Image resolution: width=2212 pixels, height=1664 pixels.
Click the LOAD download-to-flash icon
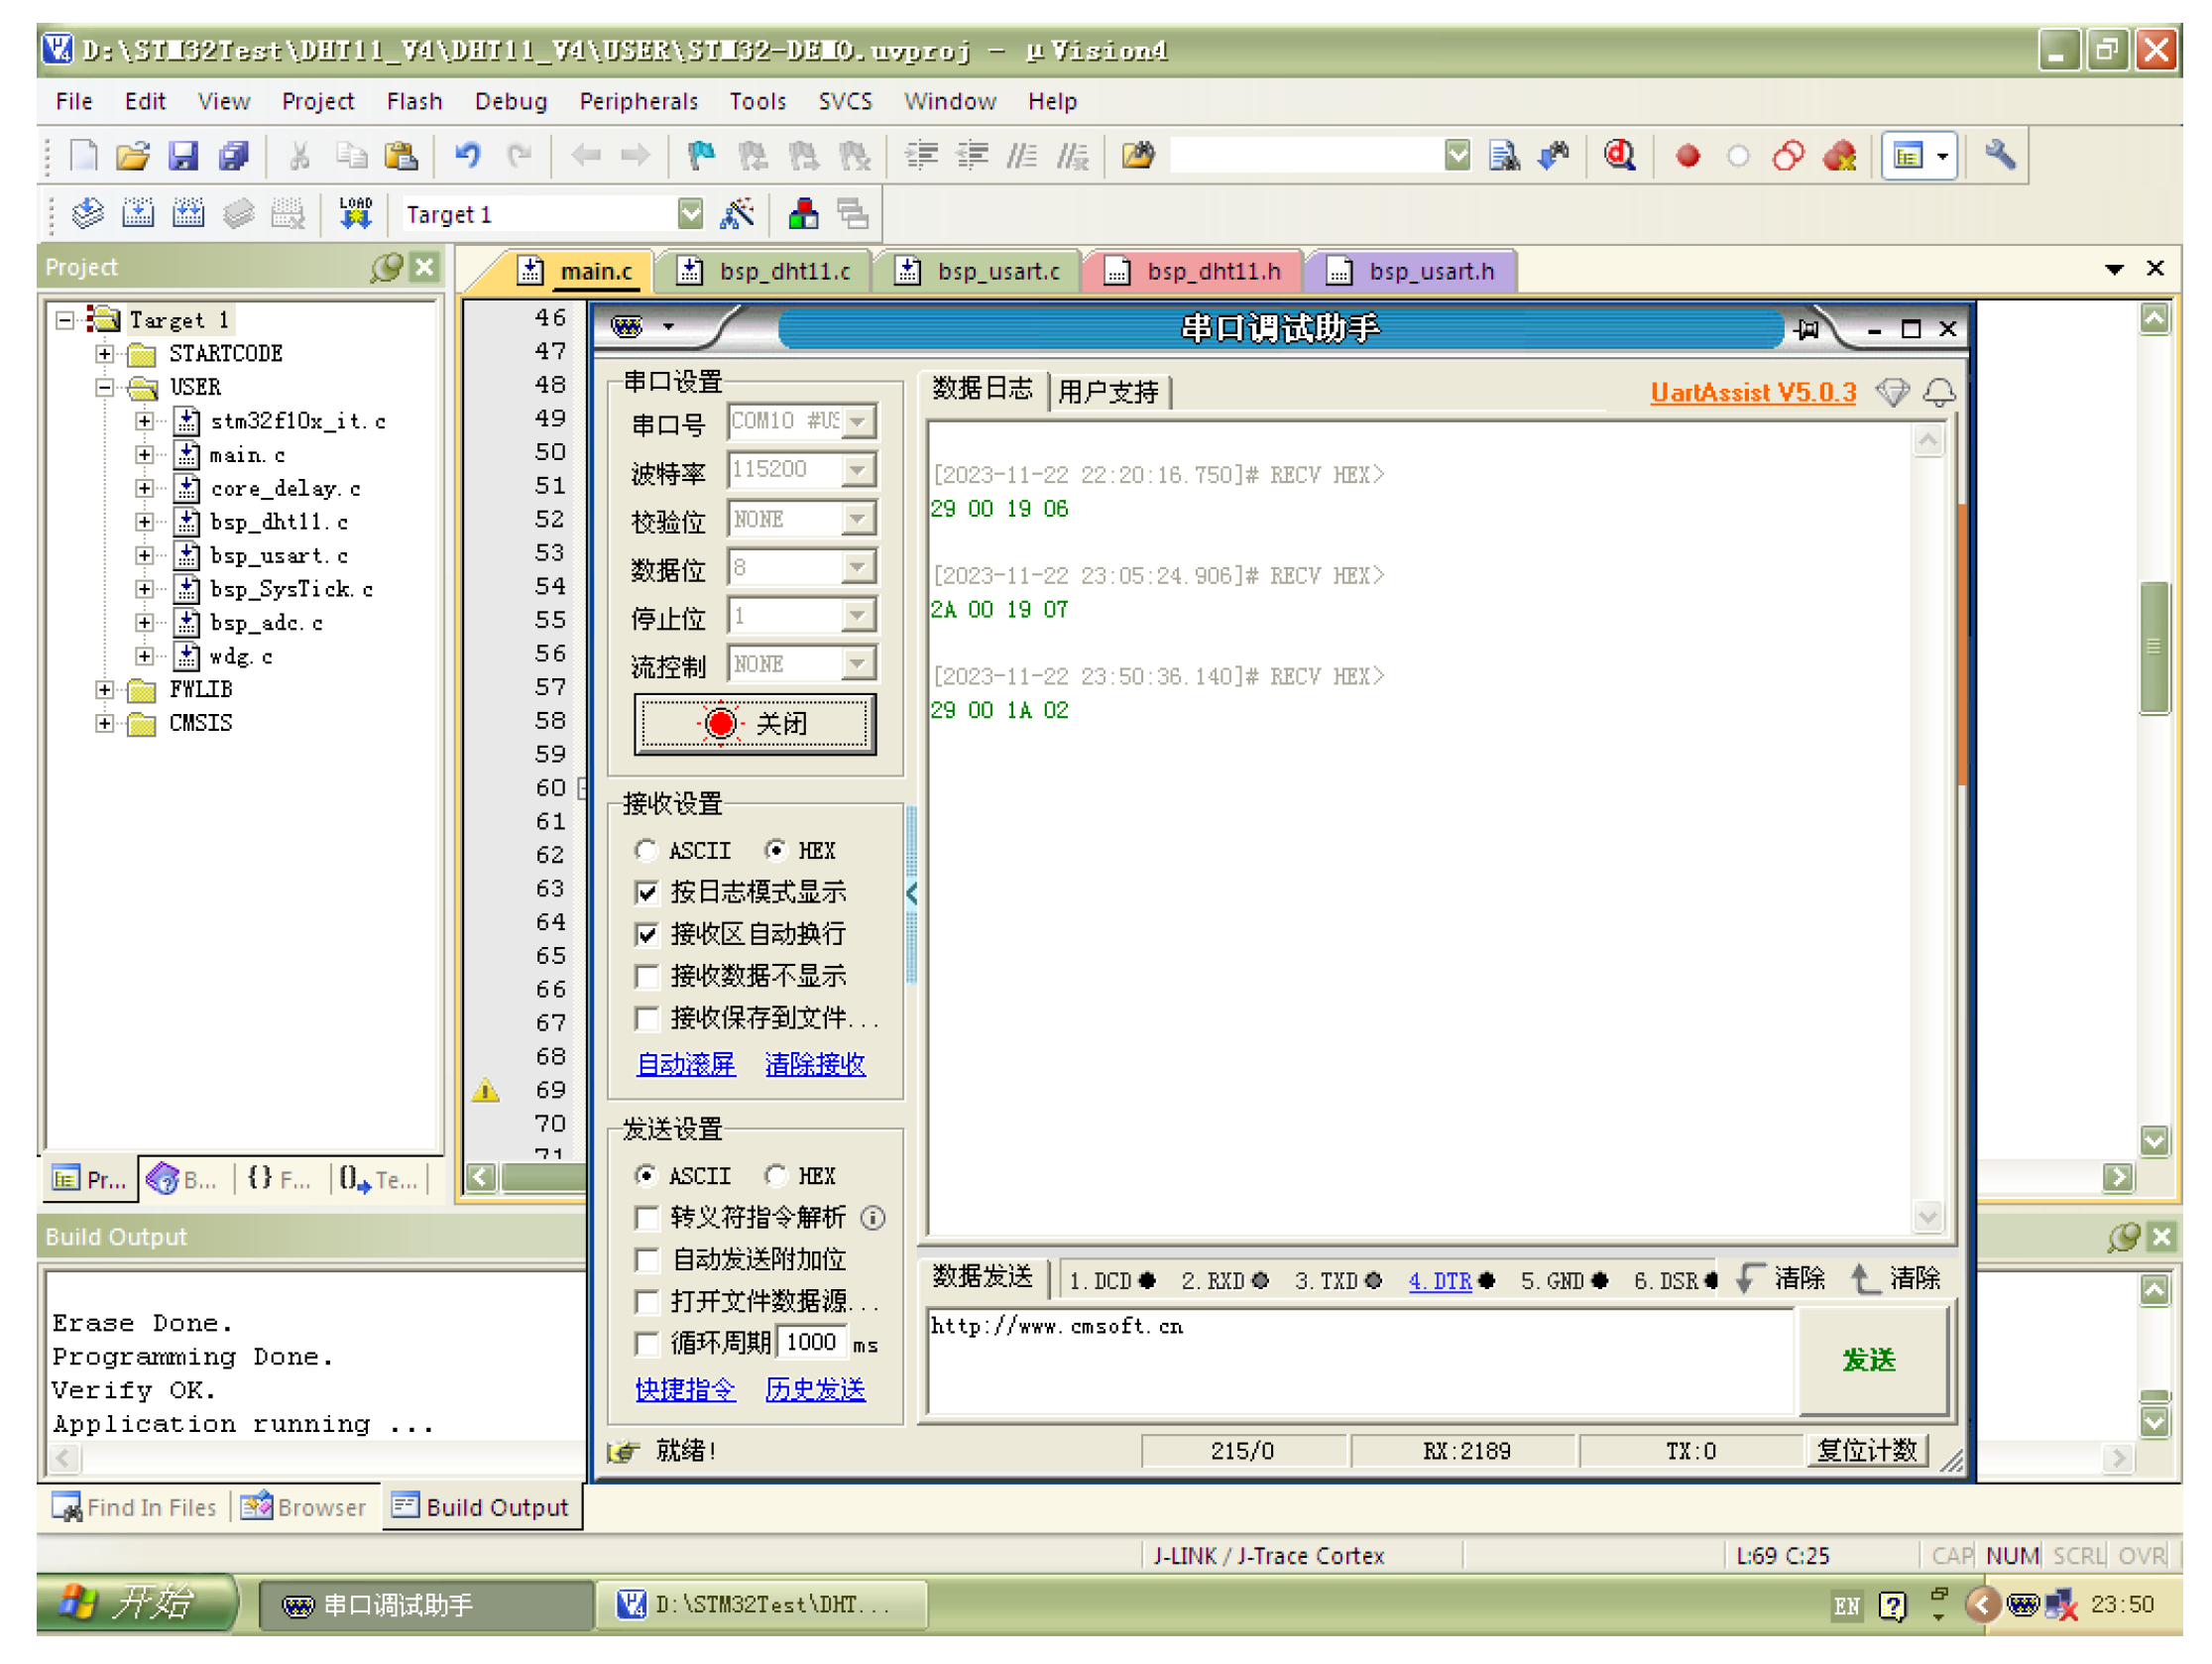point(355,214)
